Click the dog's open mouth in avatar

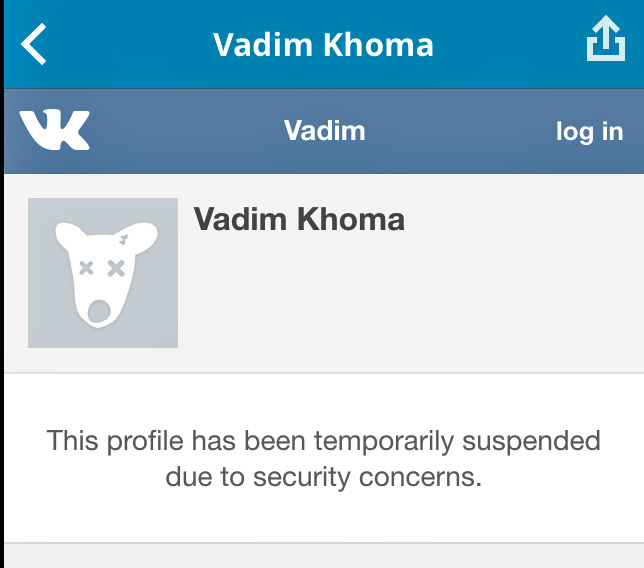[x=100, y=312]
